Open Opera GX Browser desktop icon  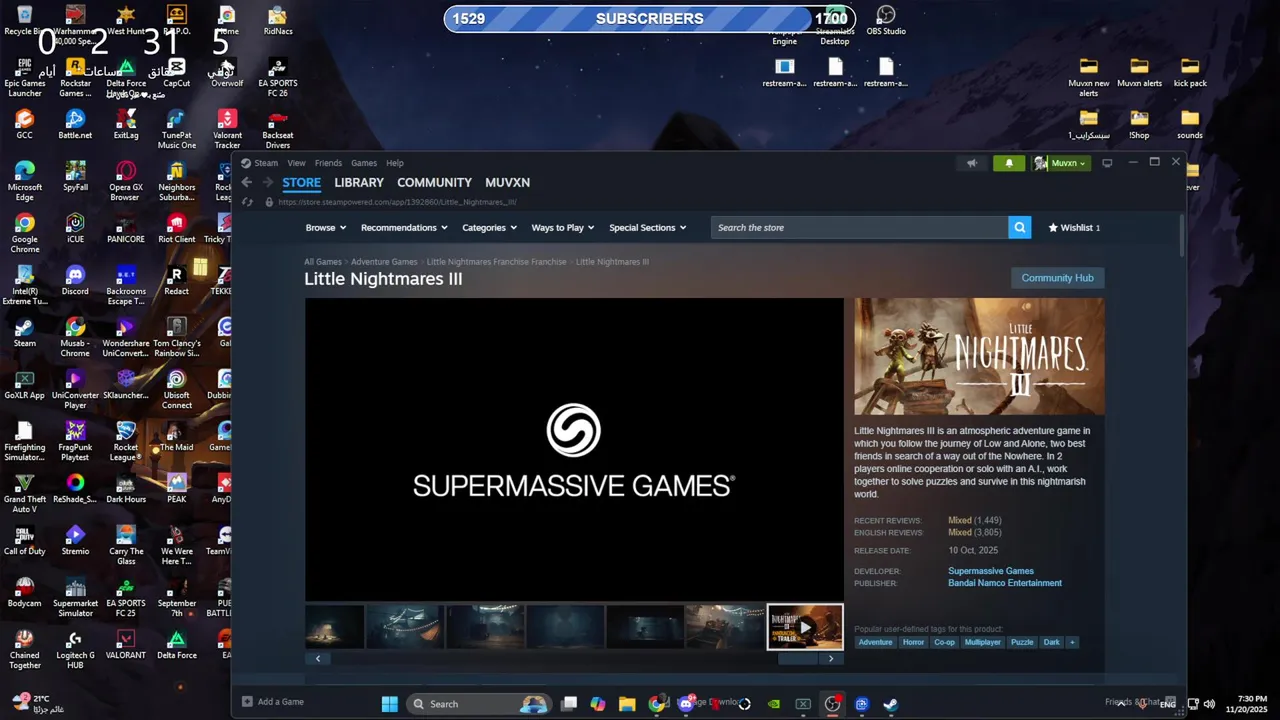coord(126,181)
